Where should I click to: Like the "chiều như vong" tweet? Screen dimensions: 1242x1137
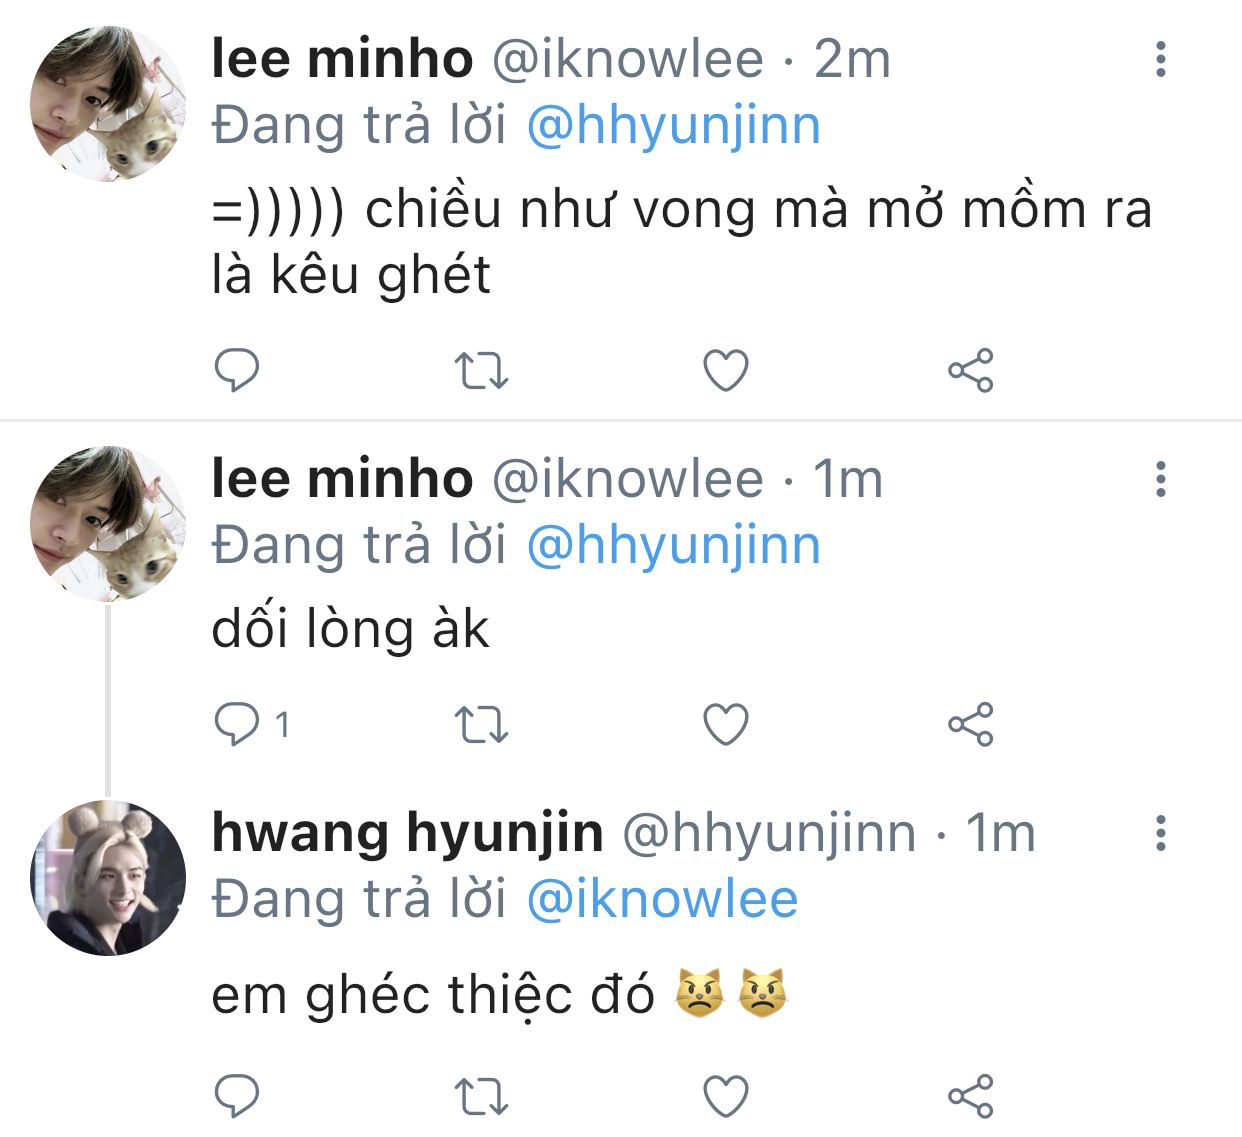pos(726,371)
